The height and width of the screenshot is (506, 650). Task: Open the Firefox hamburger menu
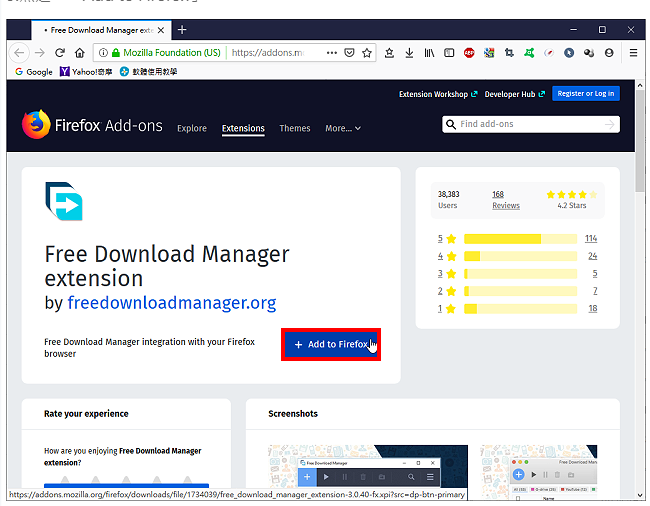click(x=633, y=53)
